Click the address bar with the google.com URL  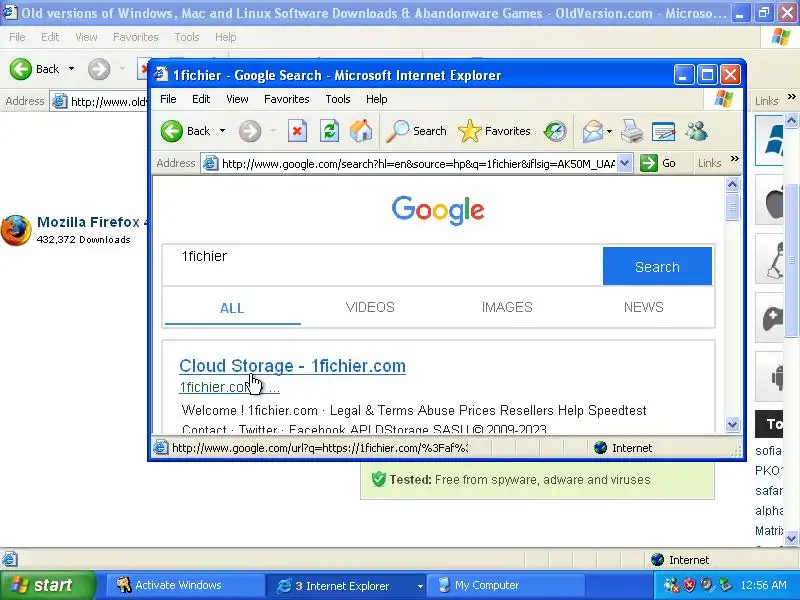point(417,163)
